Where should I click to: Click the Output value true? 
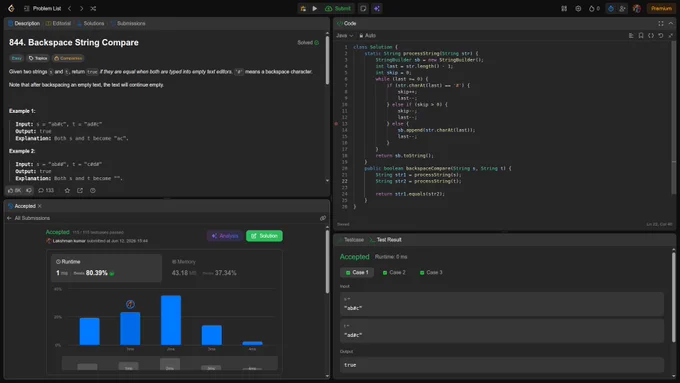point(502,365)
